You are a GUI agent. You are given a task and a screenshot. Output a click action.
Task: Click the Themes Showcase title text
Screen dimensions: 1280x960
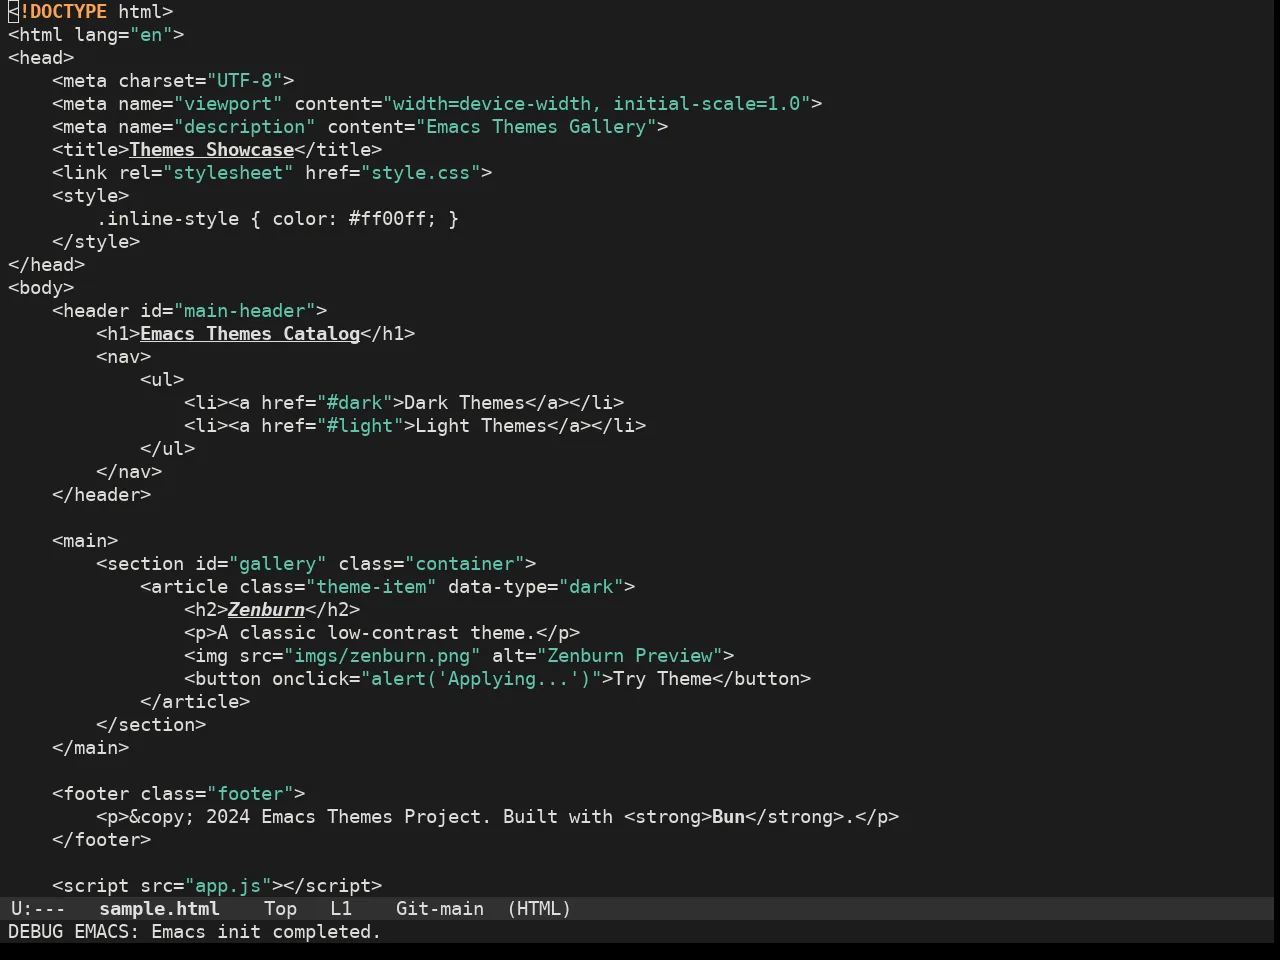[212, 150]
